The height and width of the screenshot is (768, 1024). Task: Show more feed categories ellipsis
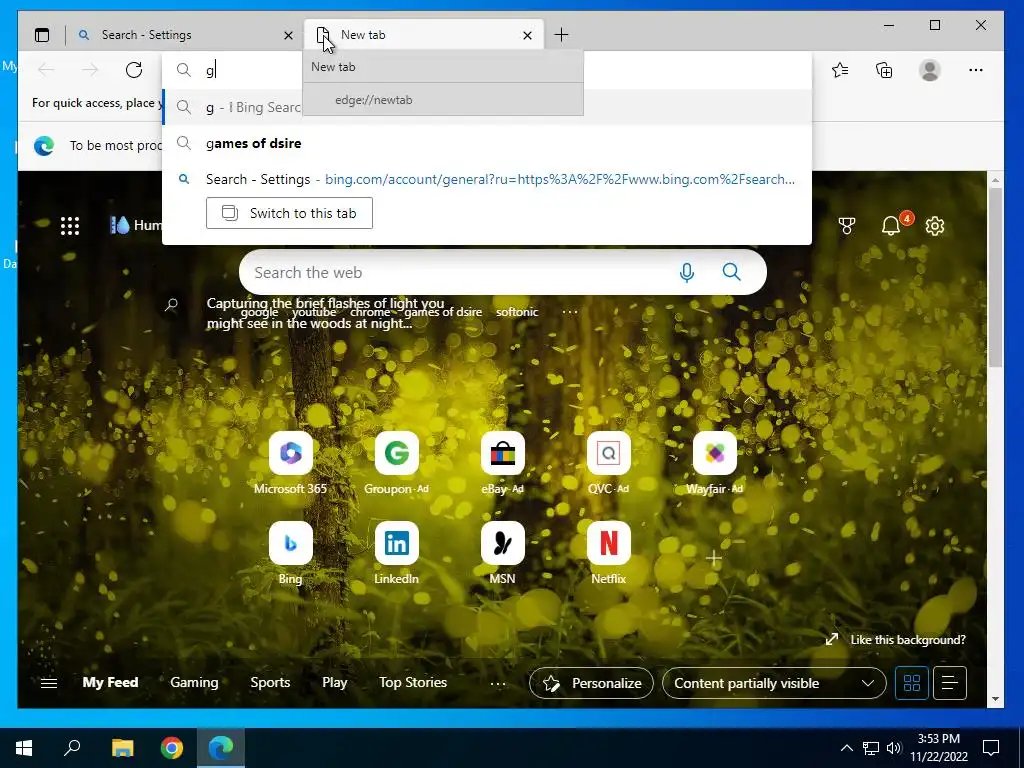point(498,684)
